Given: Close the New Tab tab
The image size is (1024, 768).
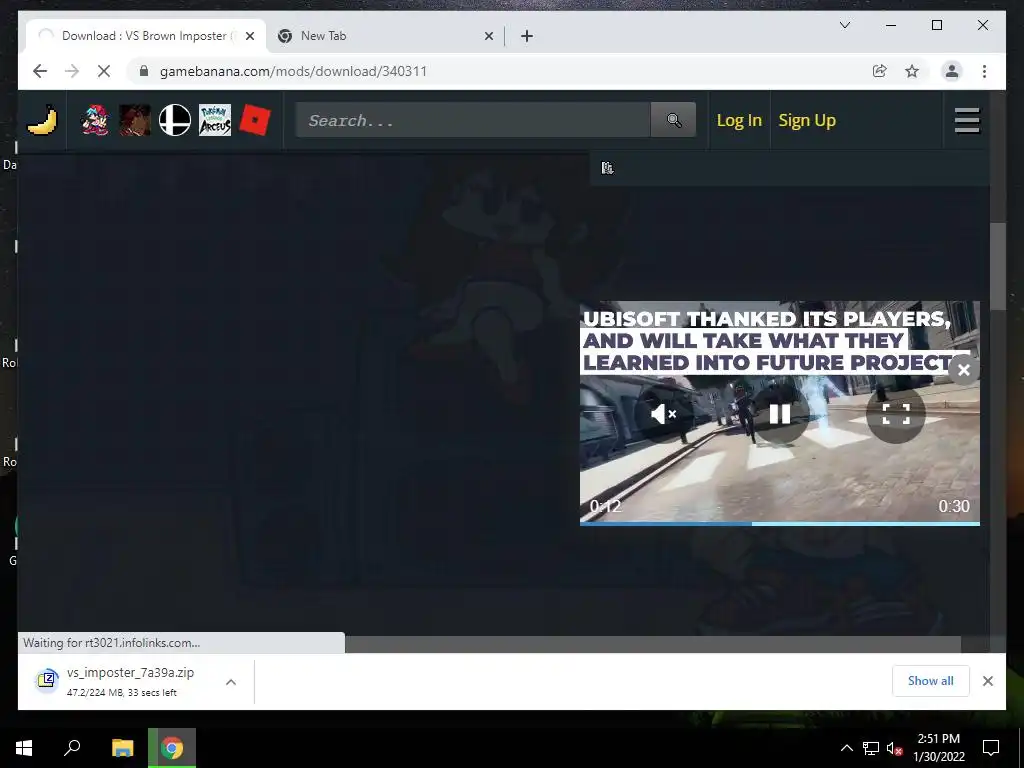Looking at the screenshot, I should (x=489, y=36).
